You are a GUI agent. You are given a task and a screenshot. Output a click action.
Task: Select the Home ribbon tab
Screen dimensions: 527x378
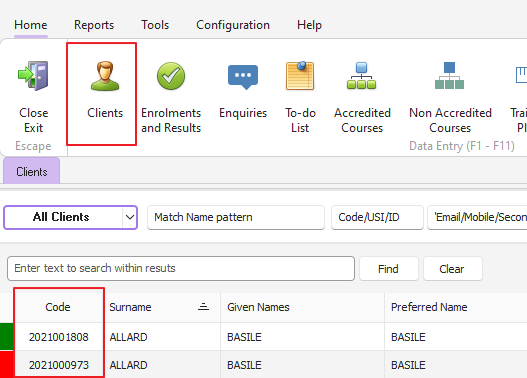click(31, 25)
